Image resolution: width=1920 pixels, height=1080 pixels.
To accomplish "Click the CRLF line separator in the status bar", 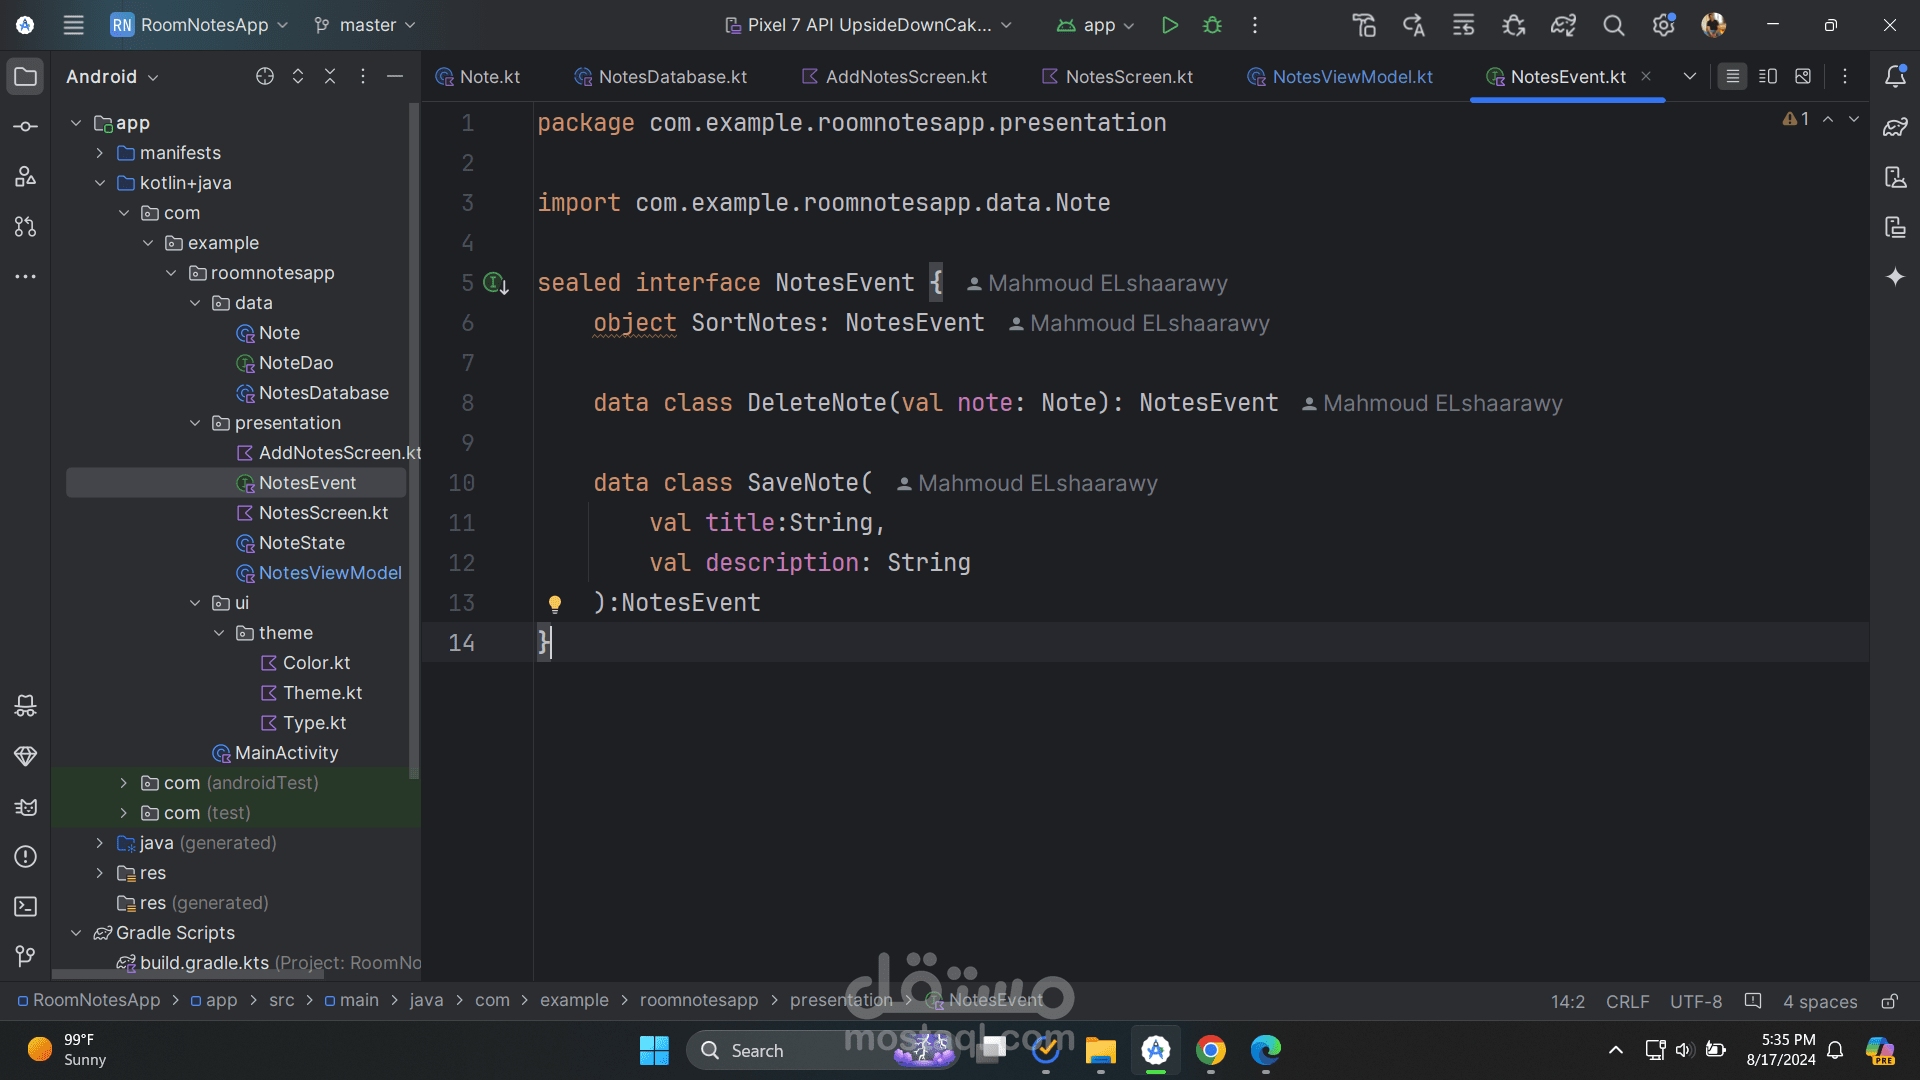I will click(1627, 1001).
